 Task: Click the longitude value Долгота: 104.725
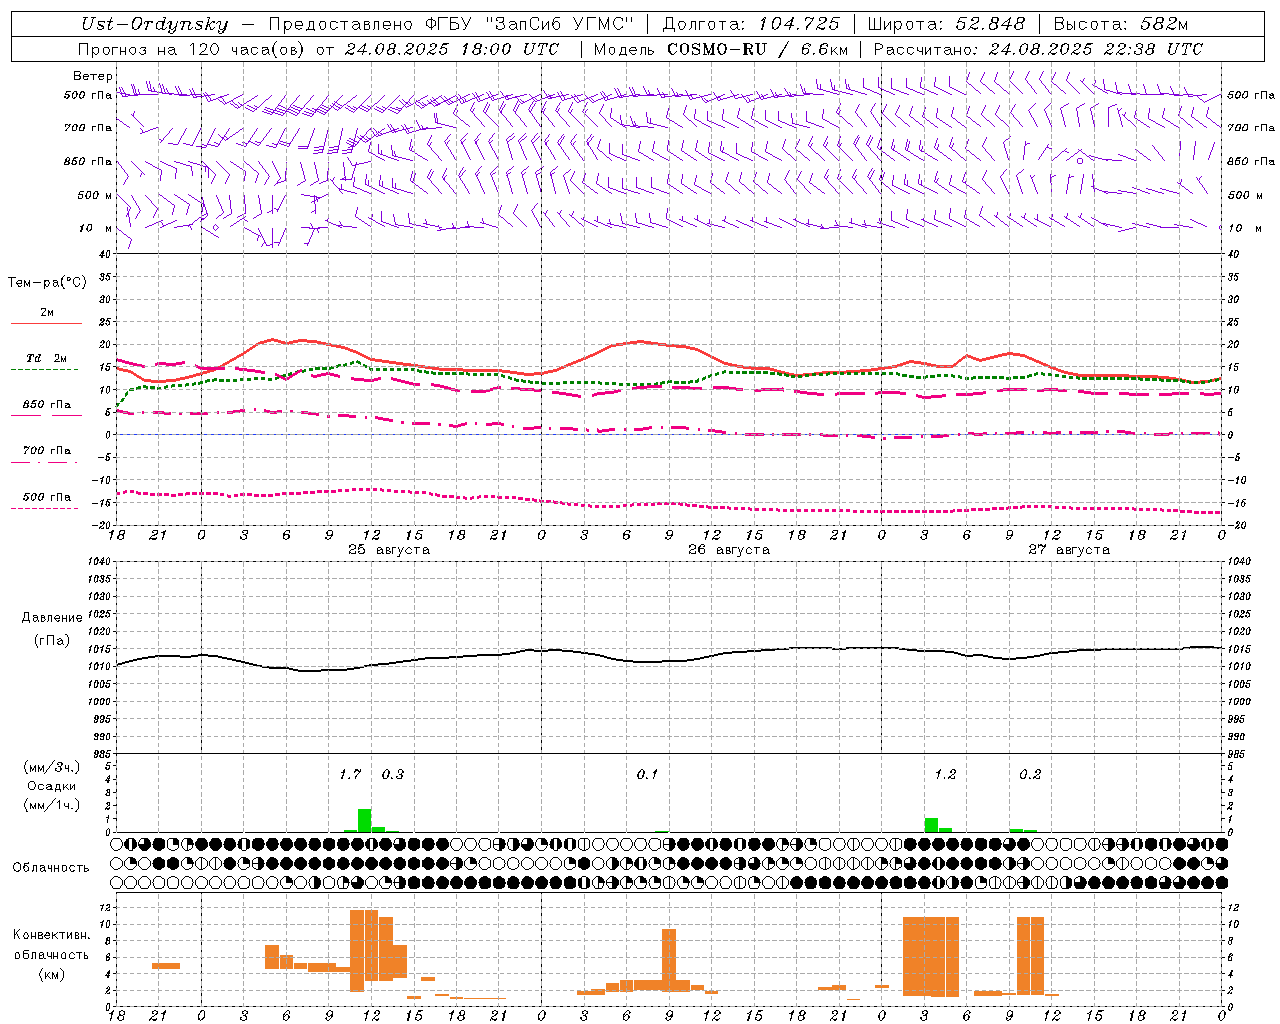pyautogui.click(x=751, y=24)
